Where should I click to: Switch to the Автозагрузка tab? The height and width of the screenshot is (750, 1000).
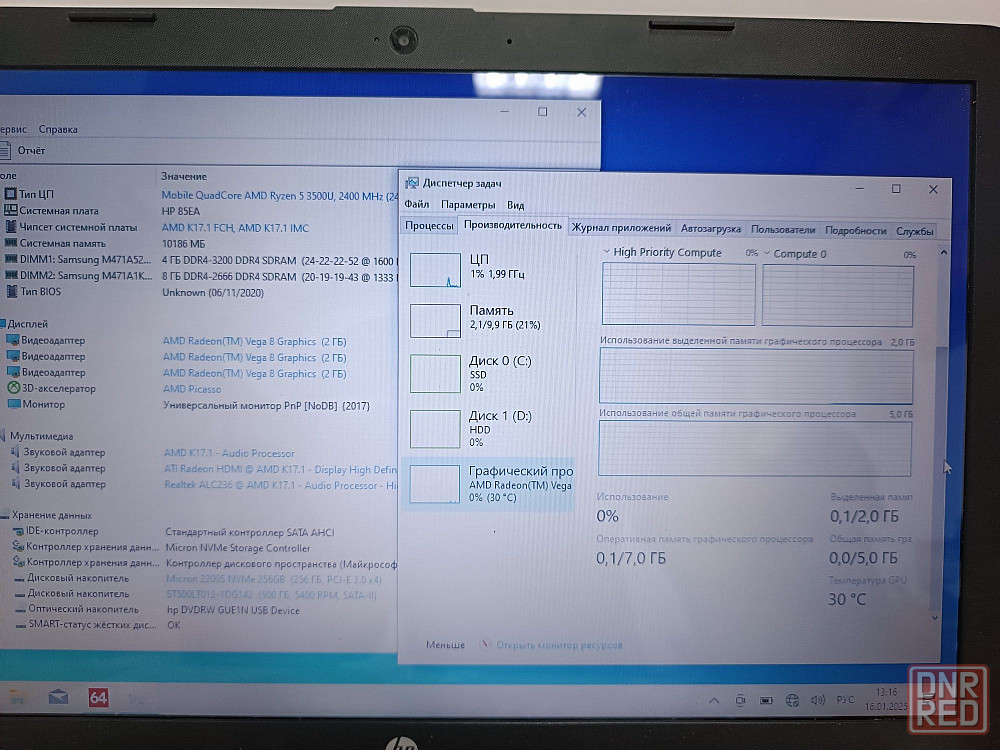(710, 229)
